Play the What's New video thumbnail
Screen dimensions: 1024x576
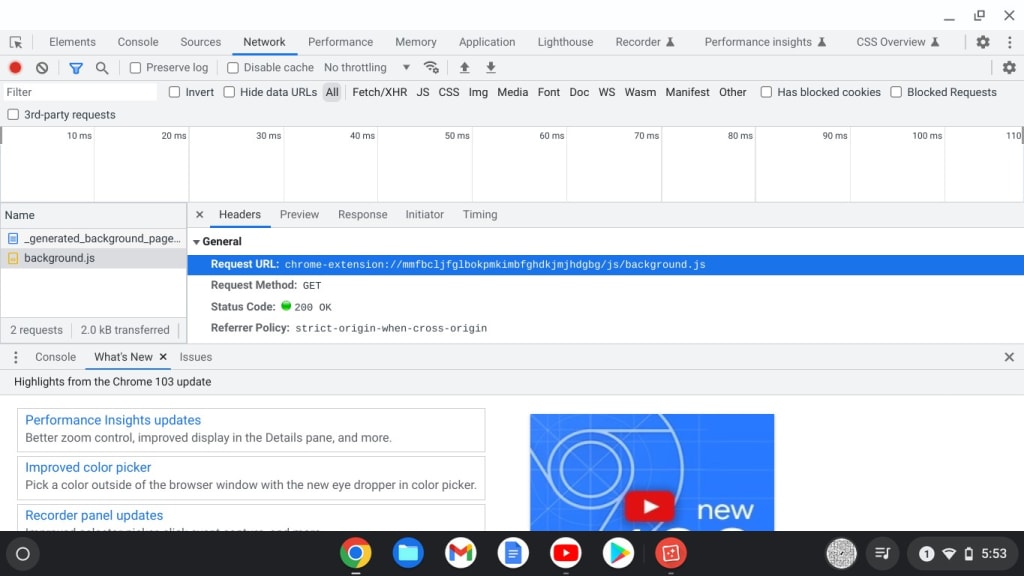[x=652, y=472]
